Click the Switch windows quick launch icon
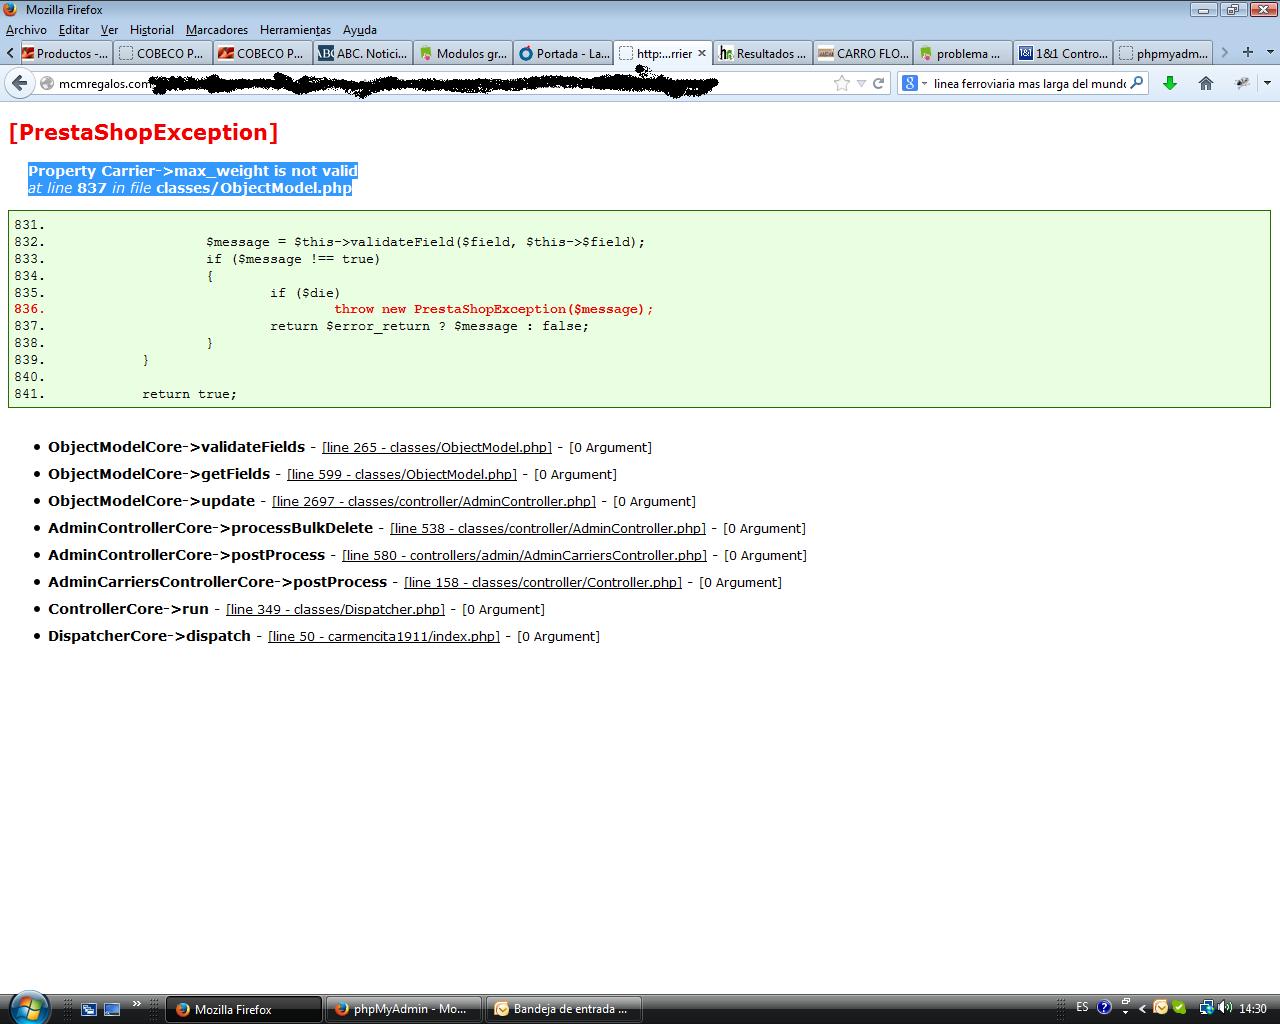 (112, 1009)
